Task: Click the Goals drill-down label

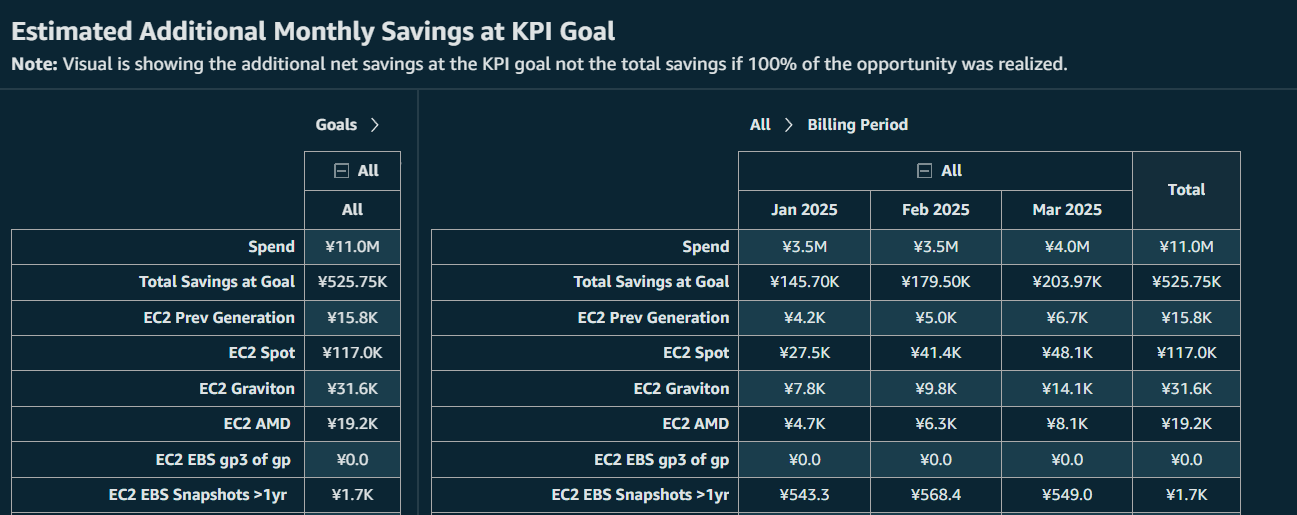Action: (336, 125)
